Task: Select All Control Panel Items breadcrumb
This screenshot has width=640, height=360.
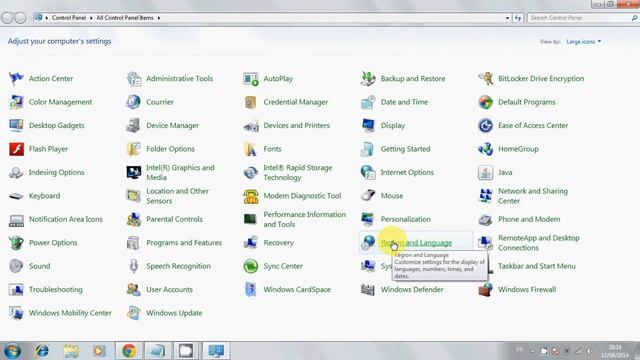Action: 125,18
